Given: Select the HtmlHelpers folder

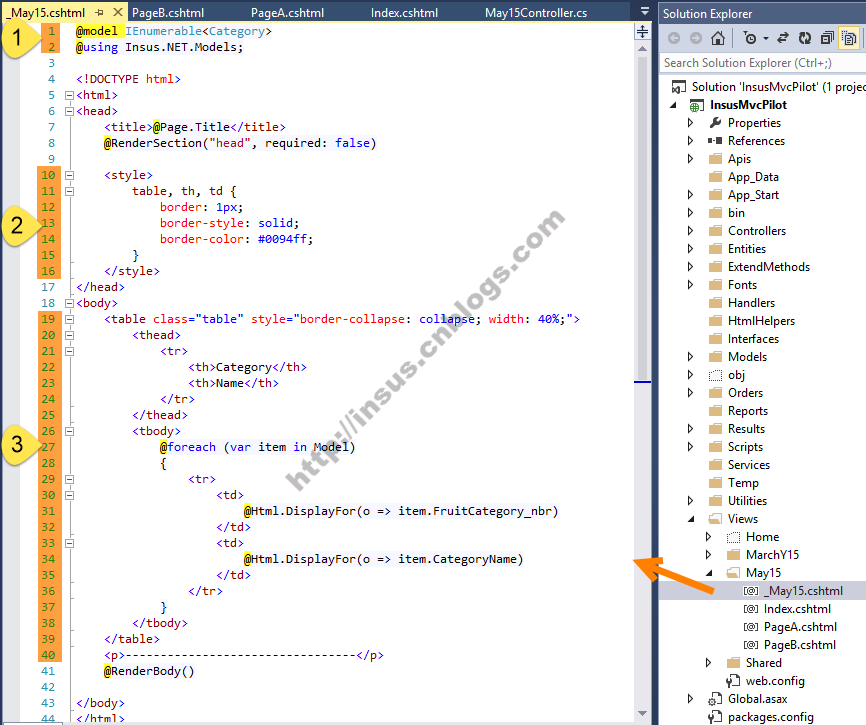Looking at the screenshot, I should 761,321.
